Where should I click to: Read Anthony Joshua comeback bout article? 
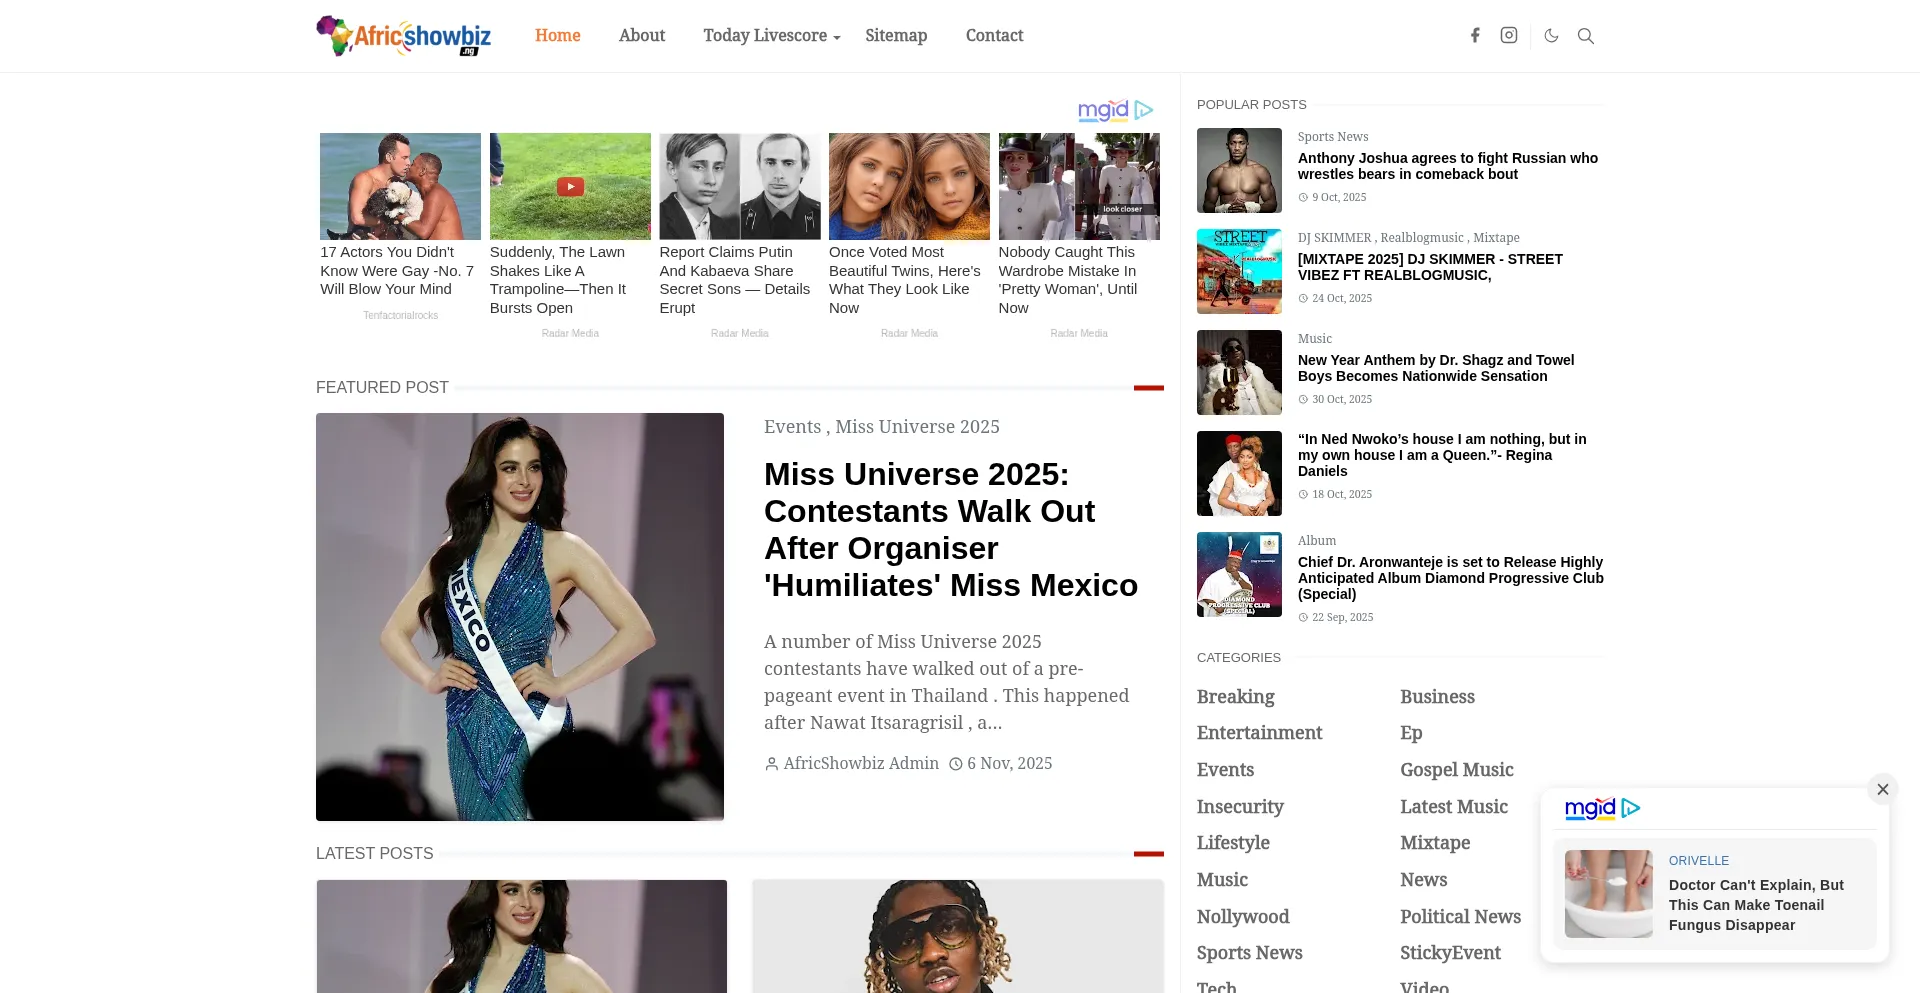[x=1447, y=166]
